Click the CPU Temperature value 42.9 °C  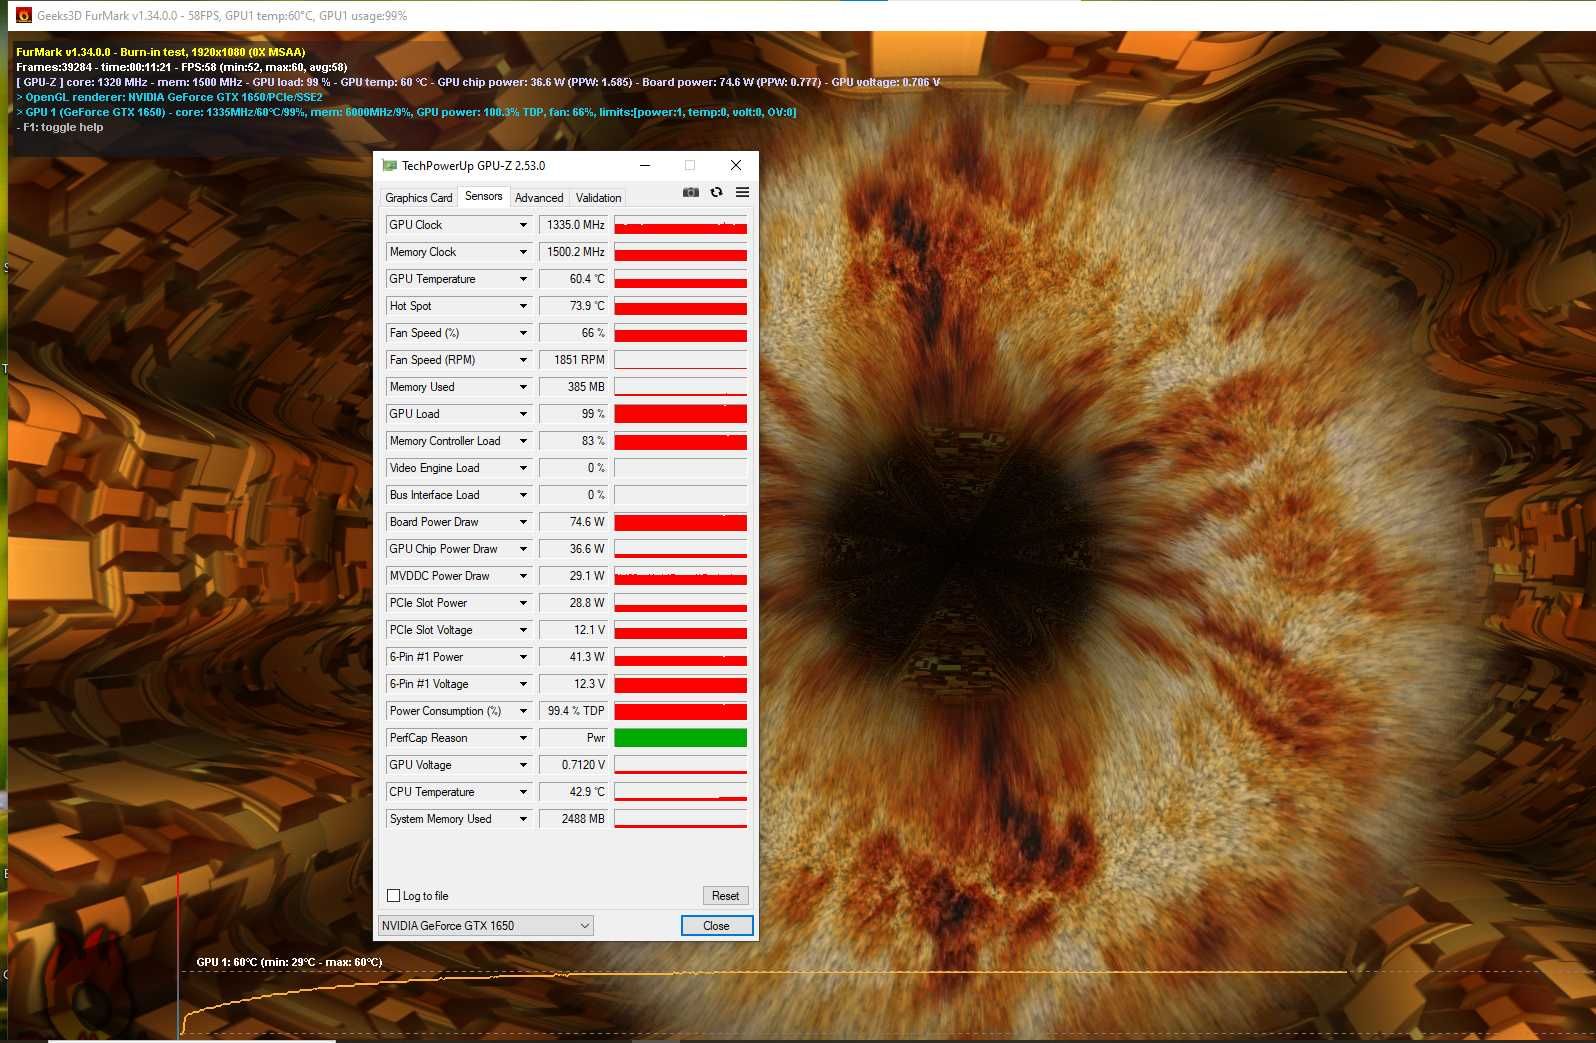pyautogui.click(x=574, y=792)
